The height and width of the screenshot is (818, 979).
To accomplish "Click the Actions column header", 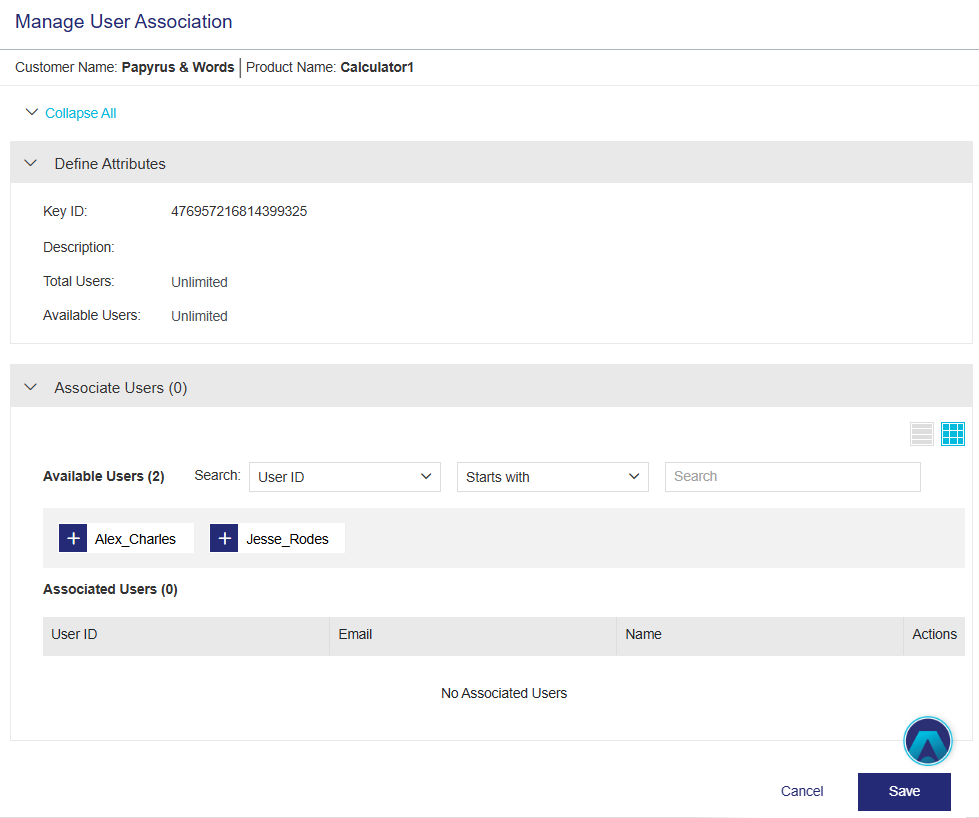I will pos(934,634).
